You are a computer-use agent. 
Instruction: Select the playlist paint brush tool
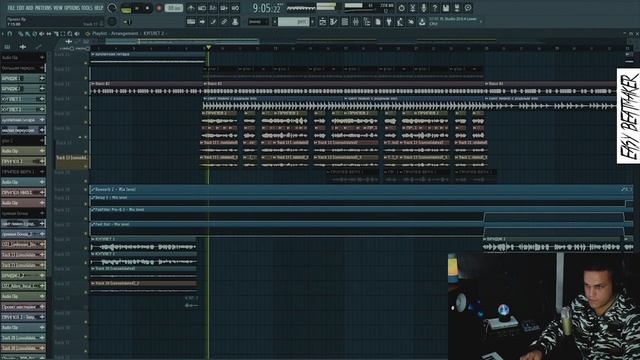coord(28,34)
